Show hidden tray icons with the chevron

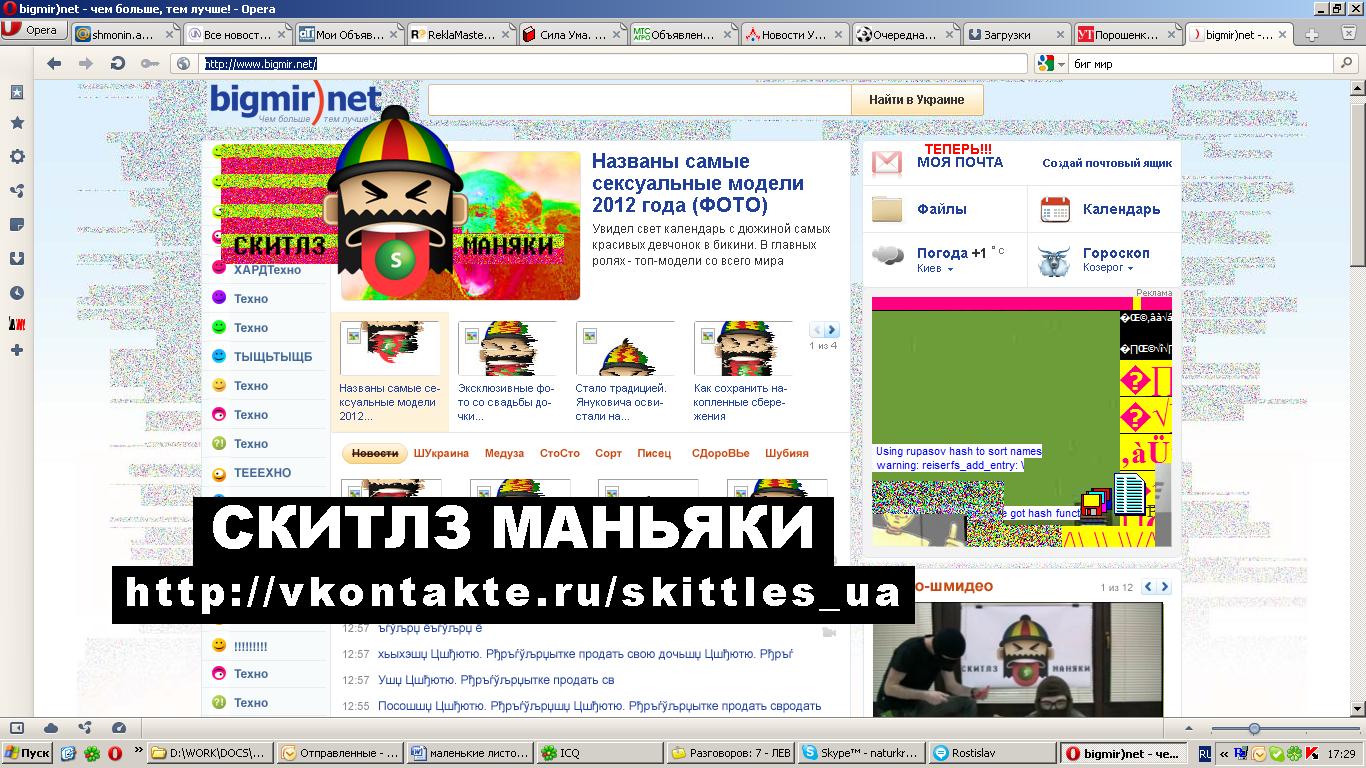point(1225,753)
